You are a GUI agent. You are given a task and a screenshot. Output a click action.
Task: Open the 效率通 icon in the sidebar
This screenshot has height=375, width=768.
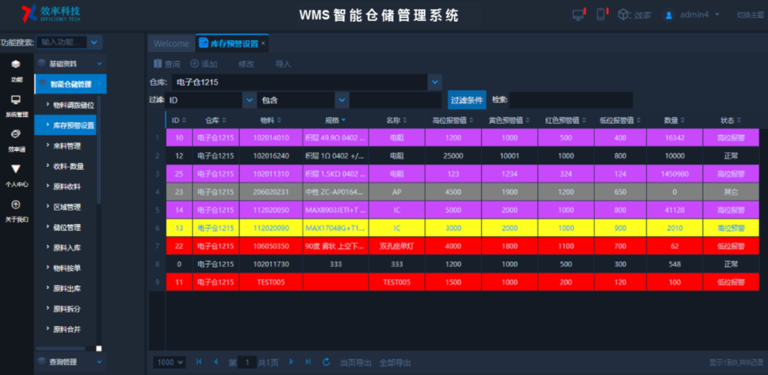[16, 134]
